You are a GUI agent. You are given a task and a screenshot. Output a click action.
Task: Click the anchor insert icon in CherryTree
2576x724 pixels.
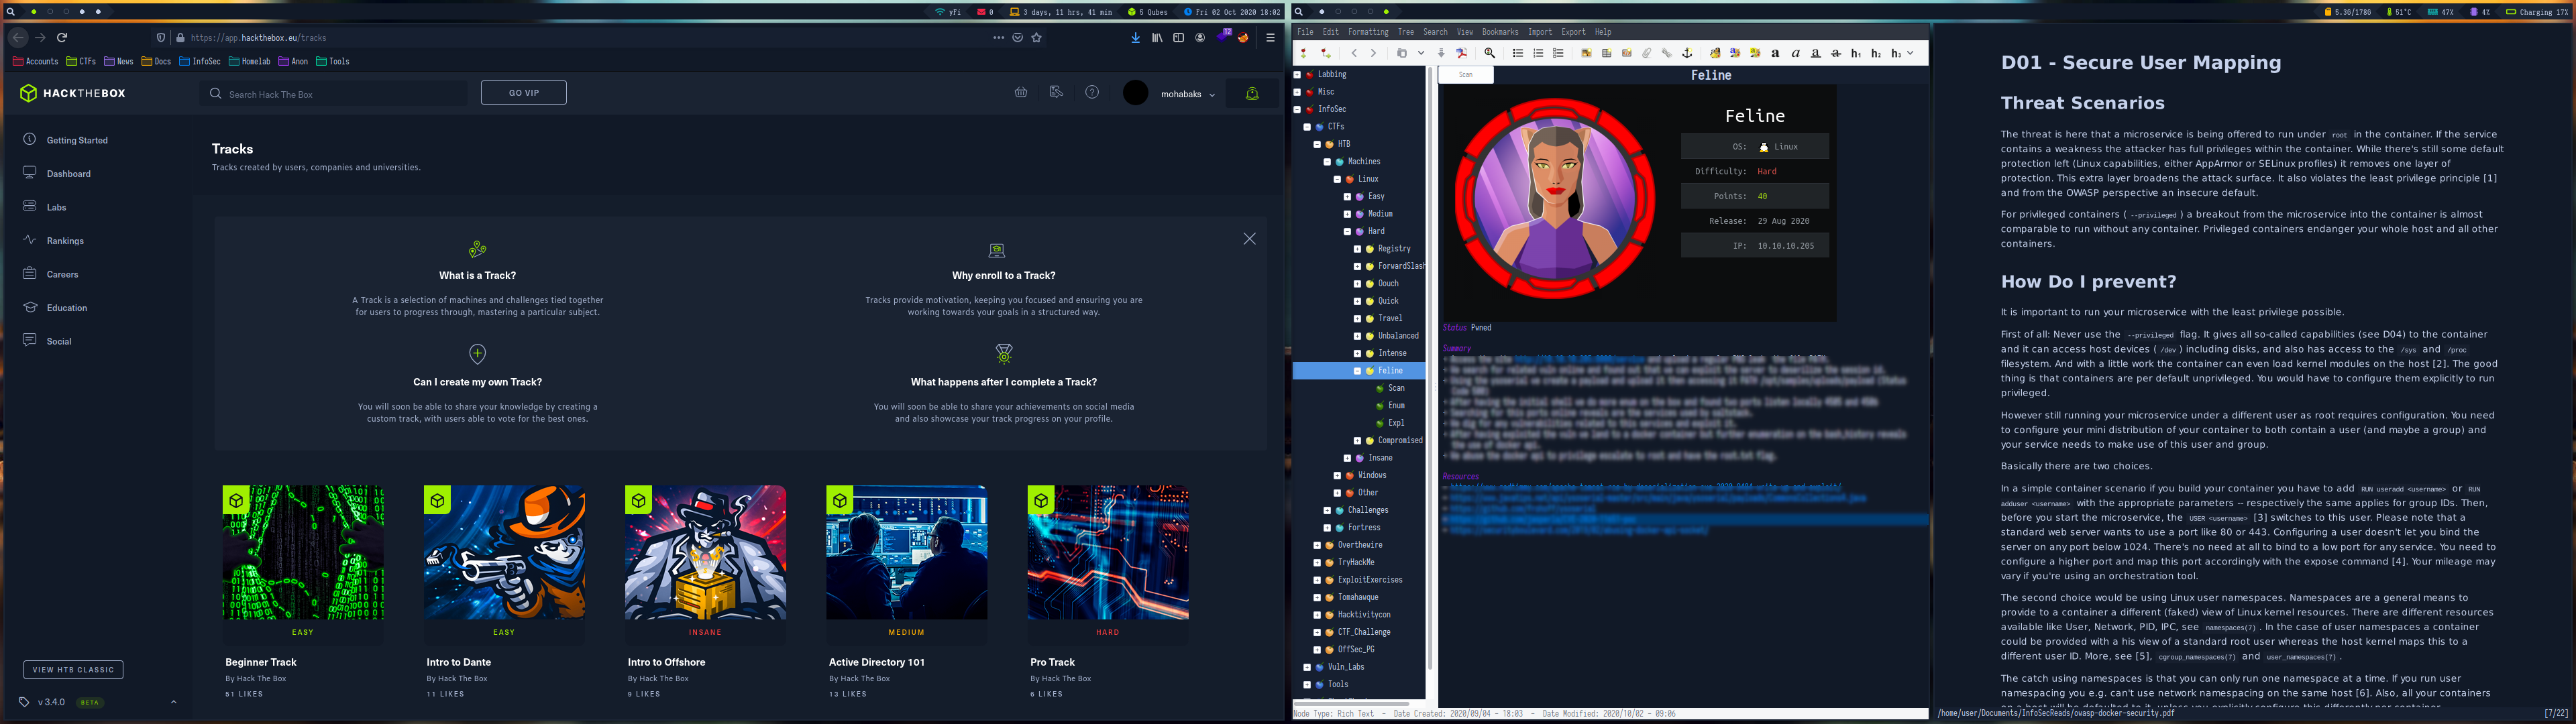tap(1687, 53)
